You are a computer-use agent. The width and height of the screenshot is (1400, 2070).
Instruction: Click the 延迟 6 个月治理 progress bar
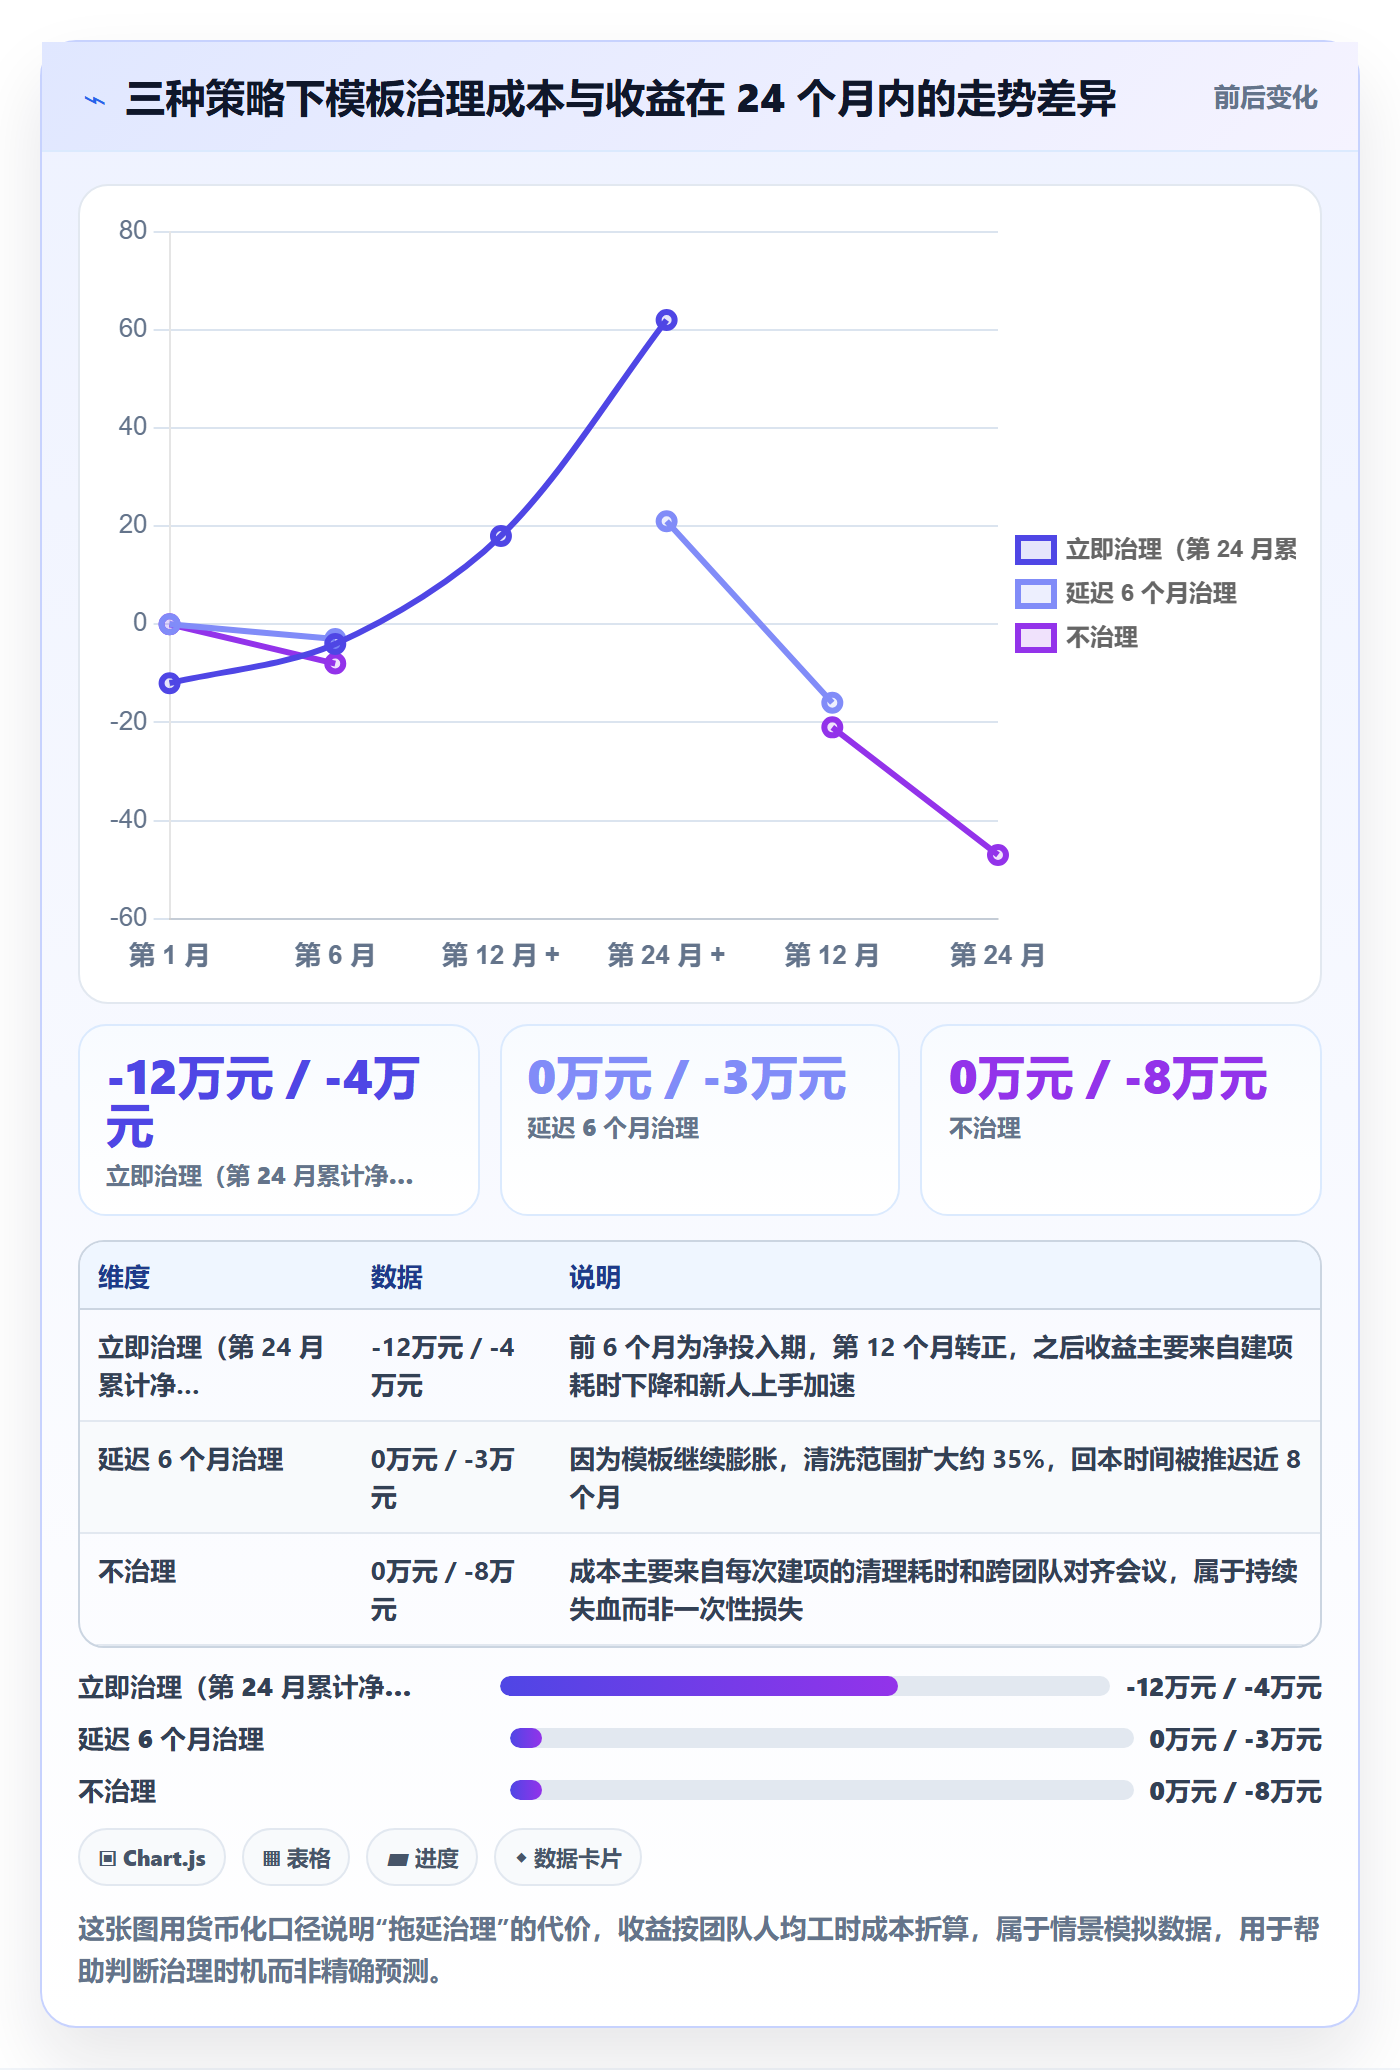point(822,1739)
